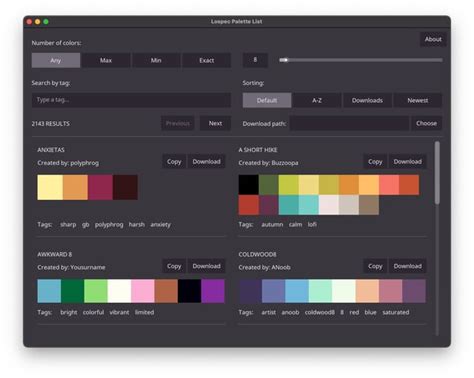474x378 pixels.
Task: Download the Anxietas palette
Action: tap(206, 162)
